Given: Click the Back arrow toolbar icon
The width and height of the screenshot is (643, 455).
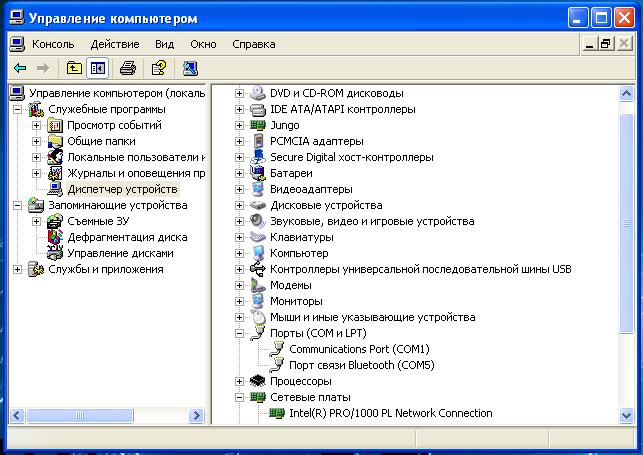Looking at the screenshot, I should tap(20, 68).
